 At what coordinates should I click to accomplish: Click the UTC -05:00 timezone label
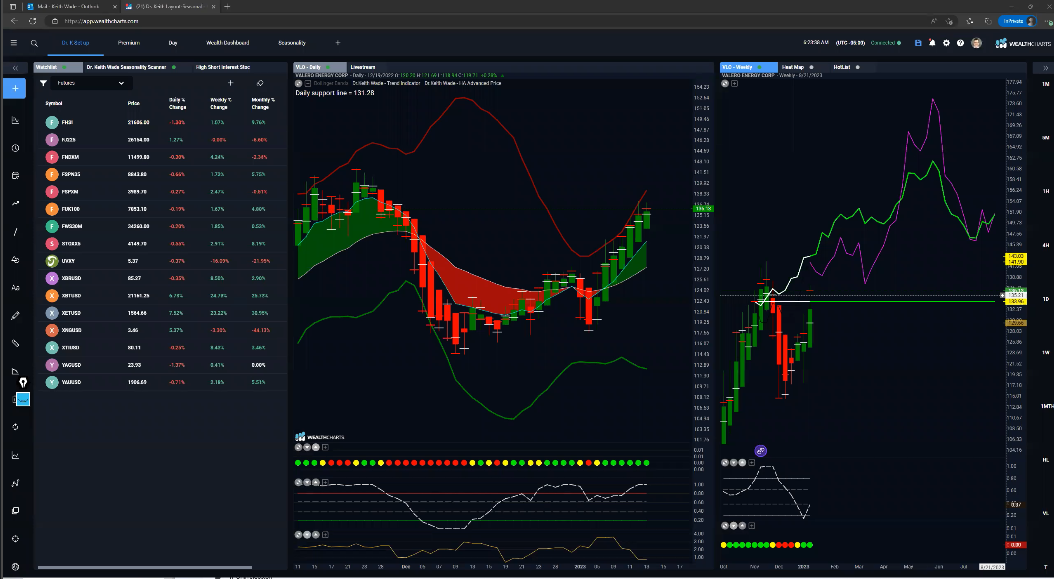tap(850, 43)
